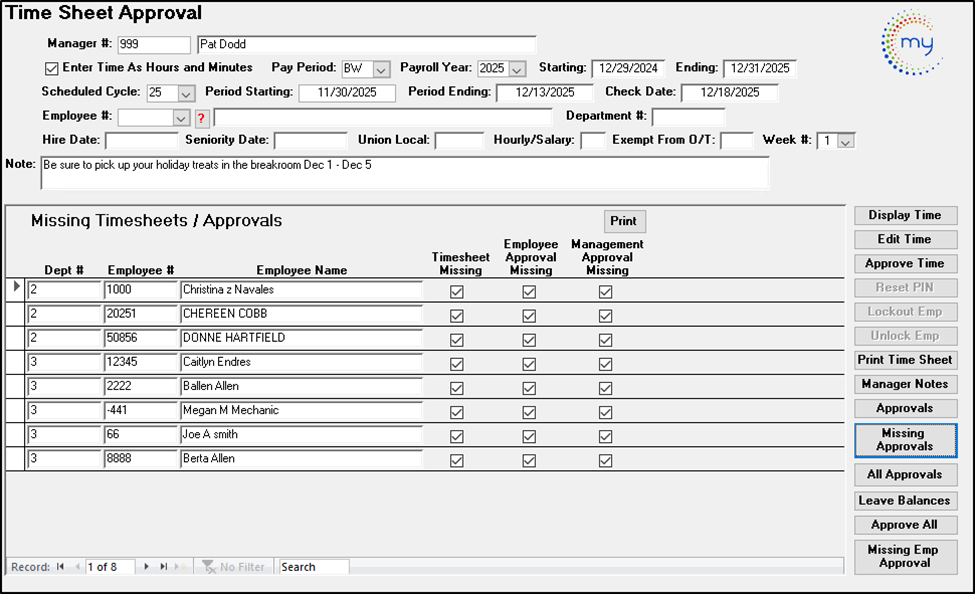The width and height of the screenshot is (975, 594).
Task: Open the Scheduled Cycle dropdown
Action: tap(186, 93)
